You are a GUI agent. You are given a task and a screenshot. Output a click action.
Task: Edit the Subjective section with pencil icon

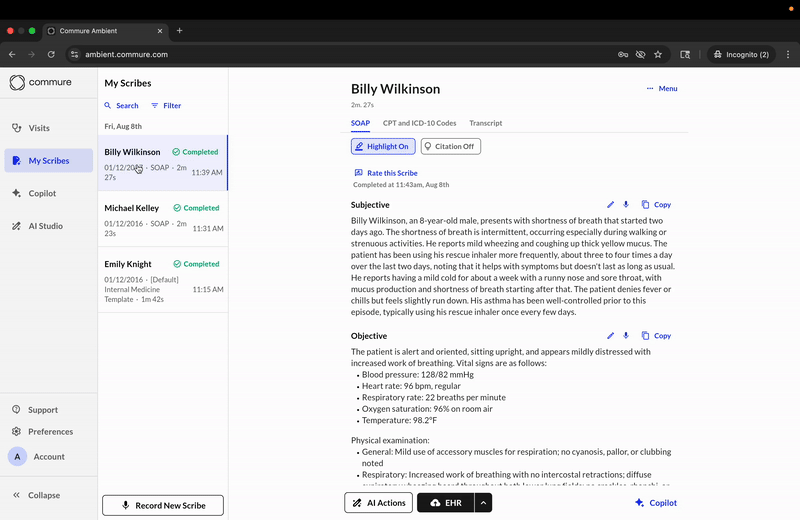coord(610,205)
